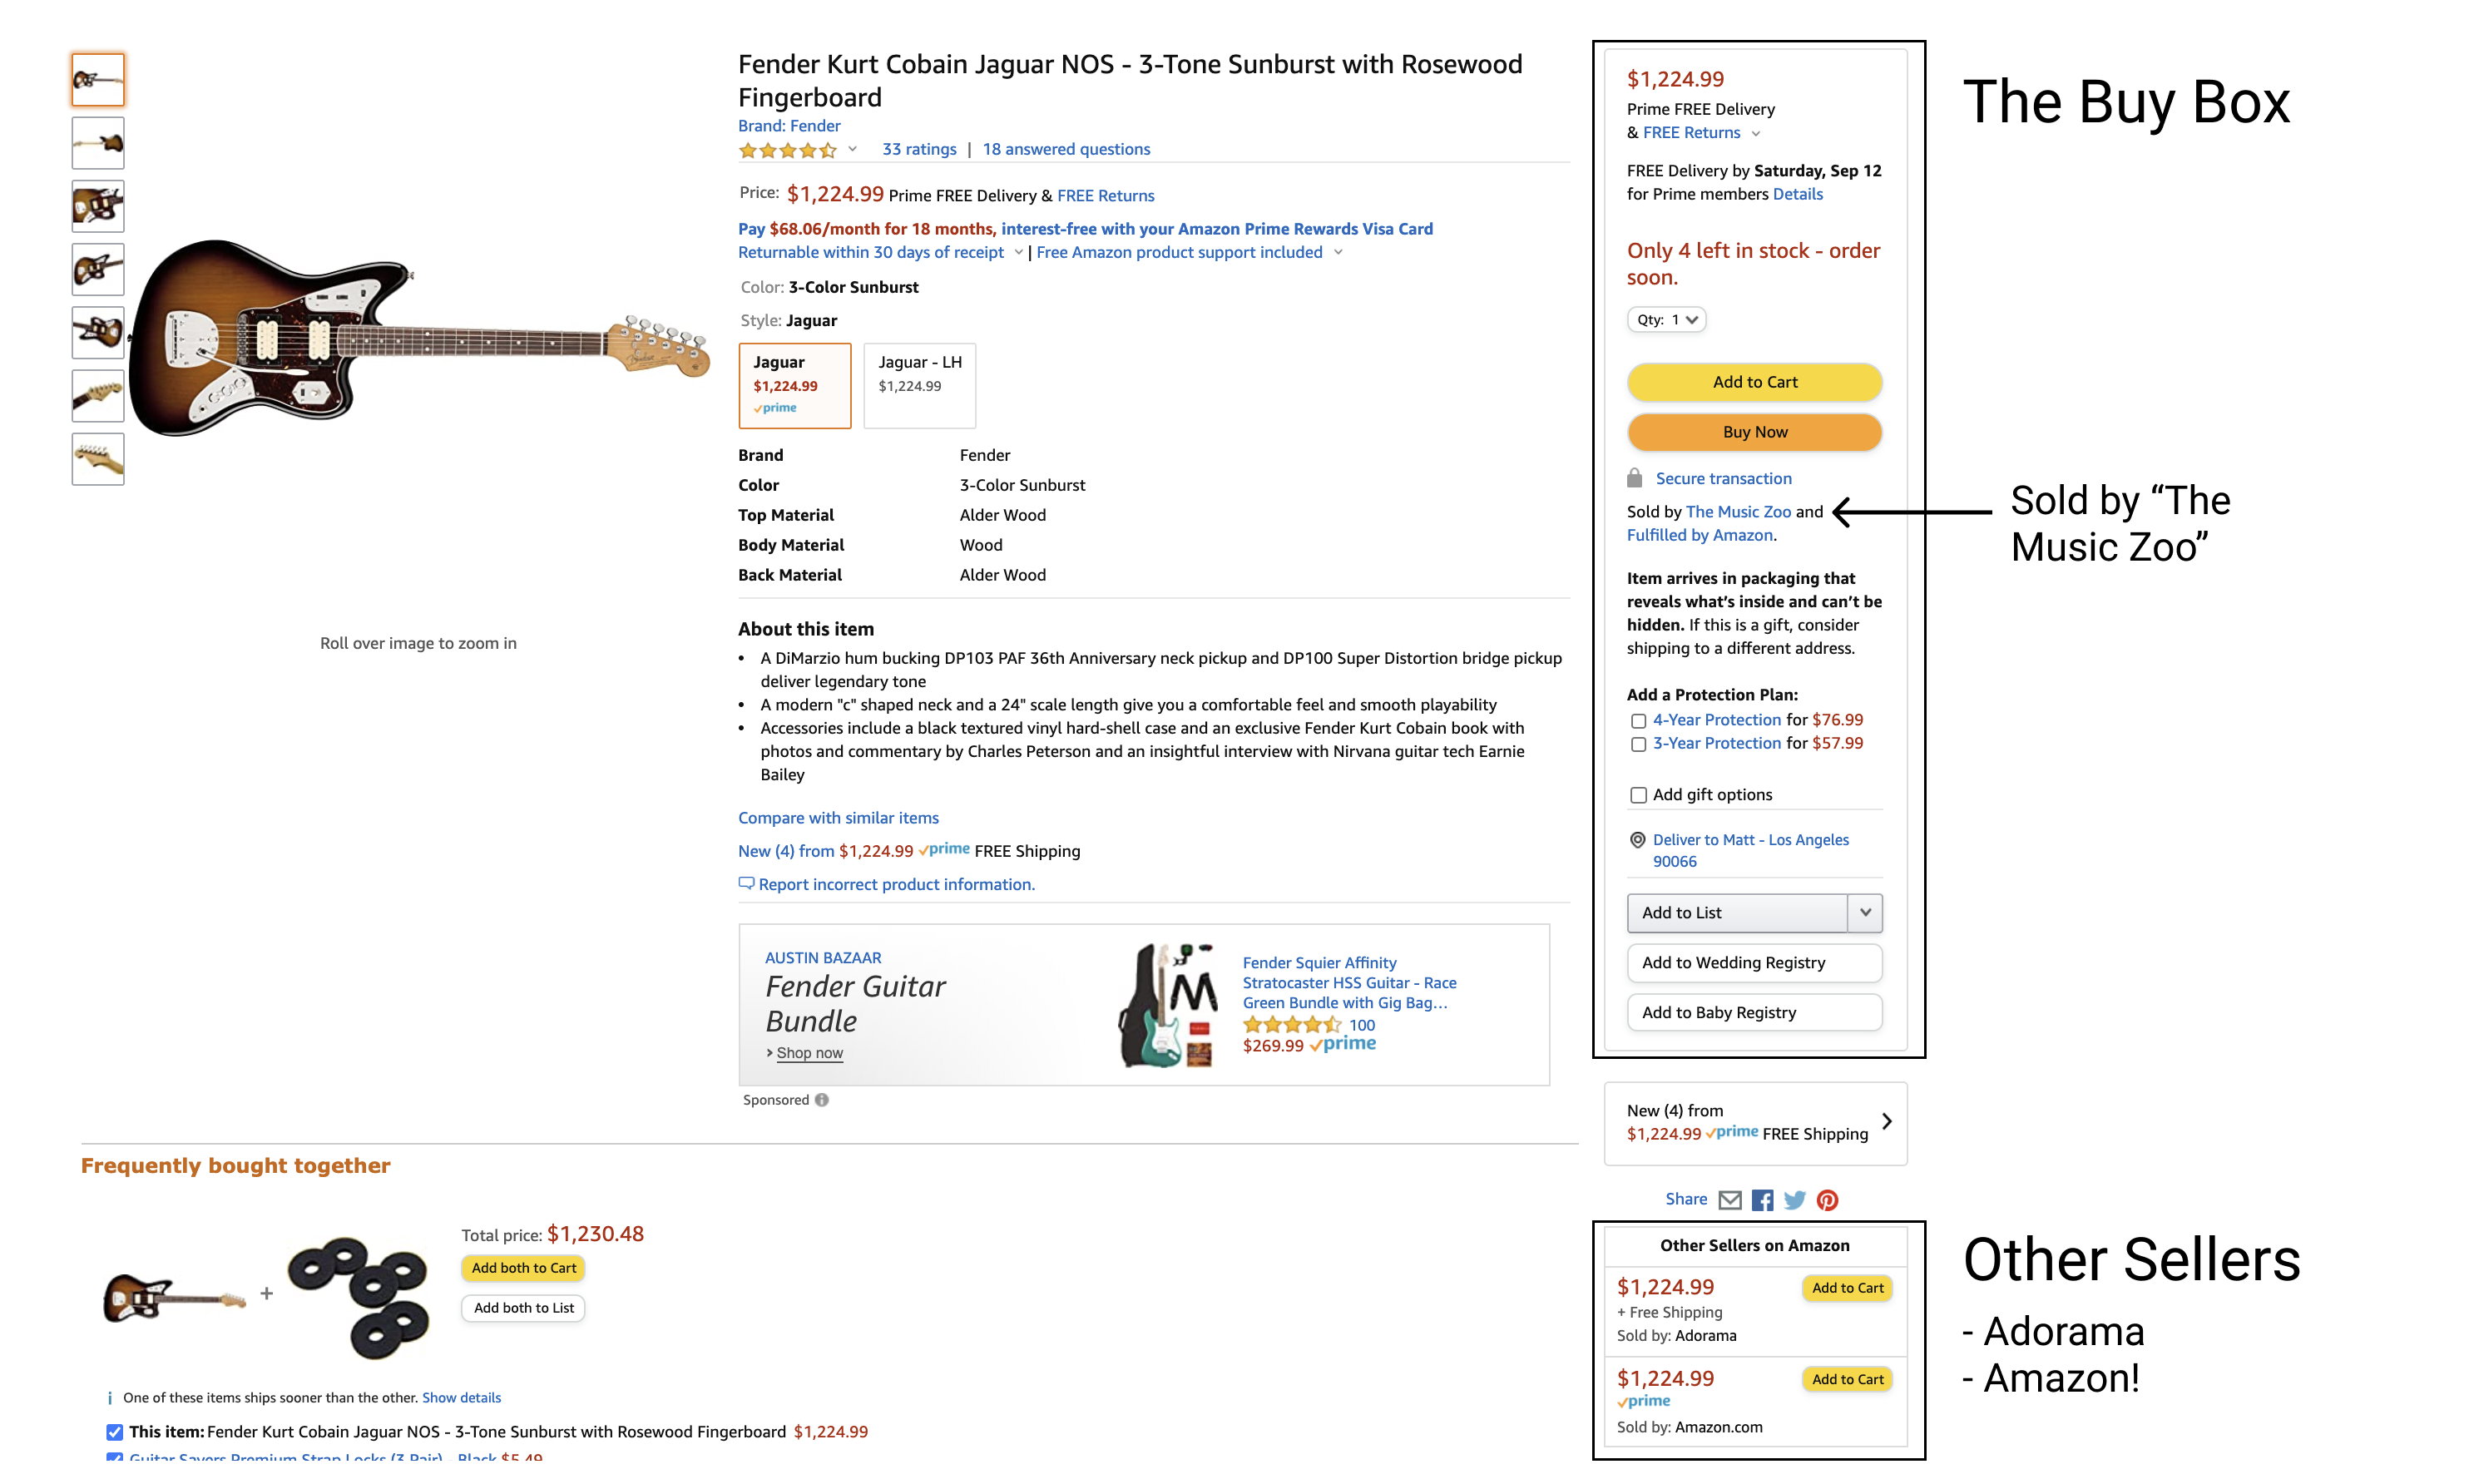
Task: Click the Secure transaction lock icon
Action: point(1637,478)
